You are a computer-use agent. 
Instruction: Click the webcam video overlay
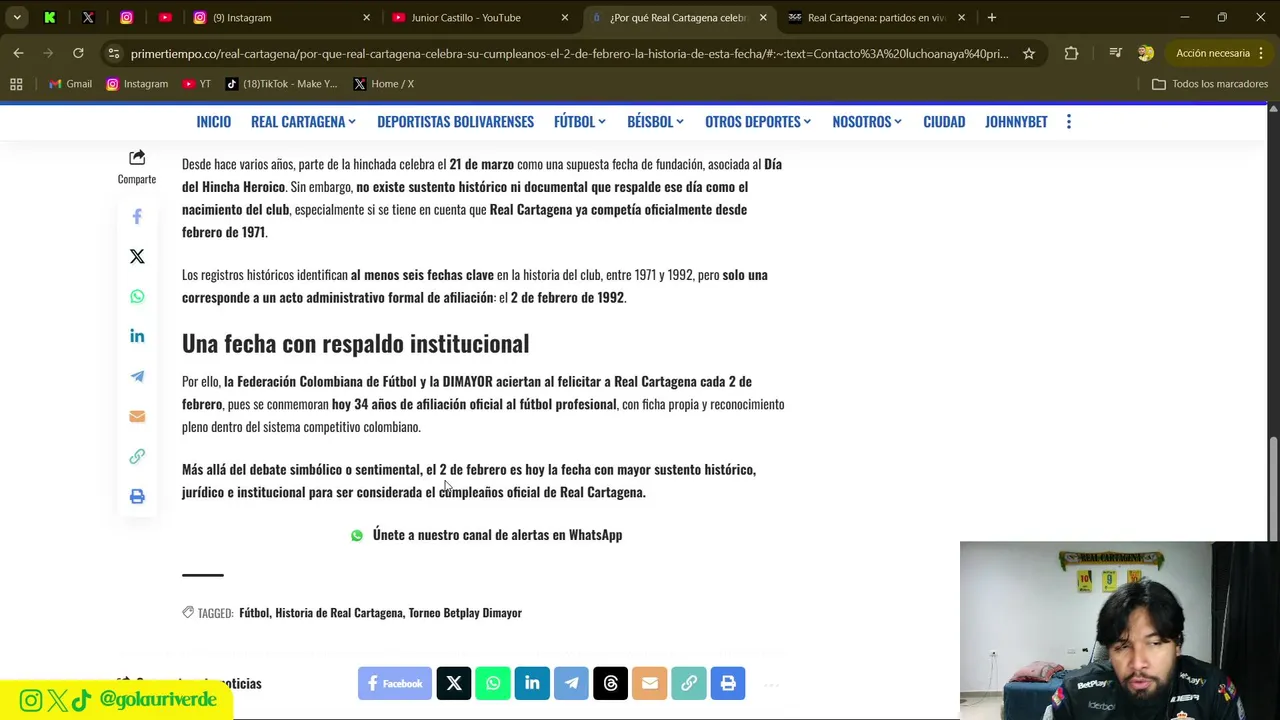pos(1119,630)
